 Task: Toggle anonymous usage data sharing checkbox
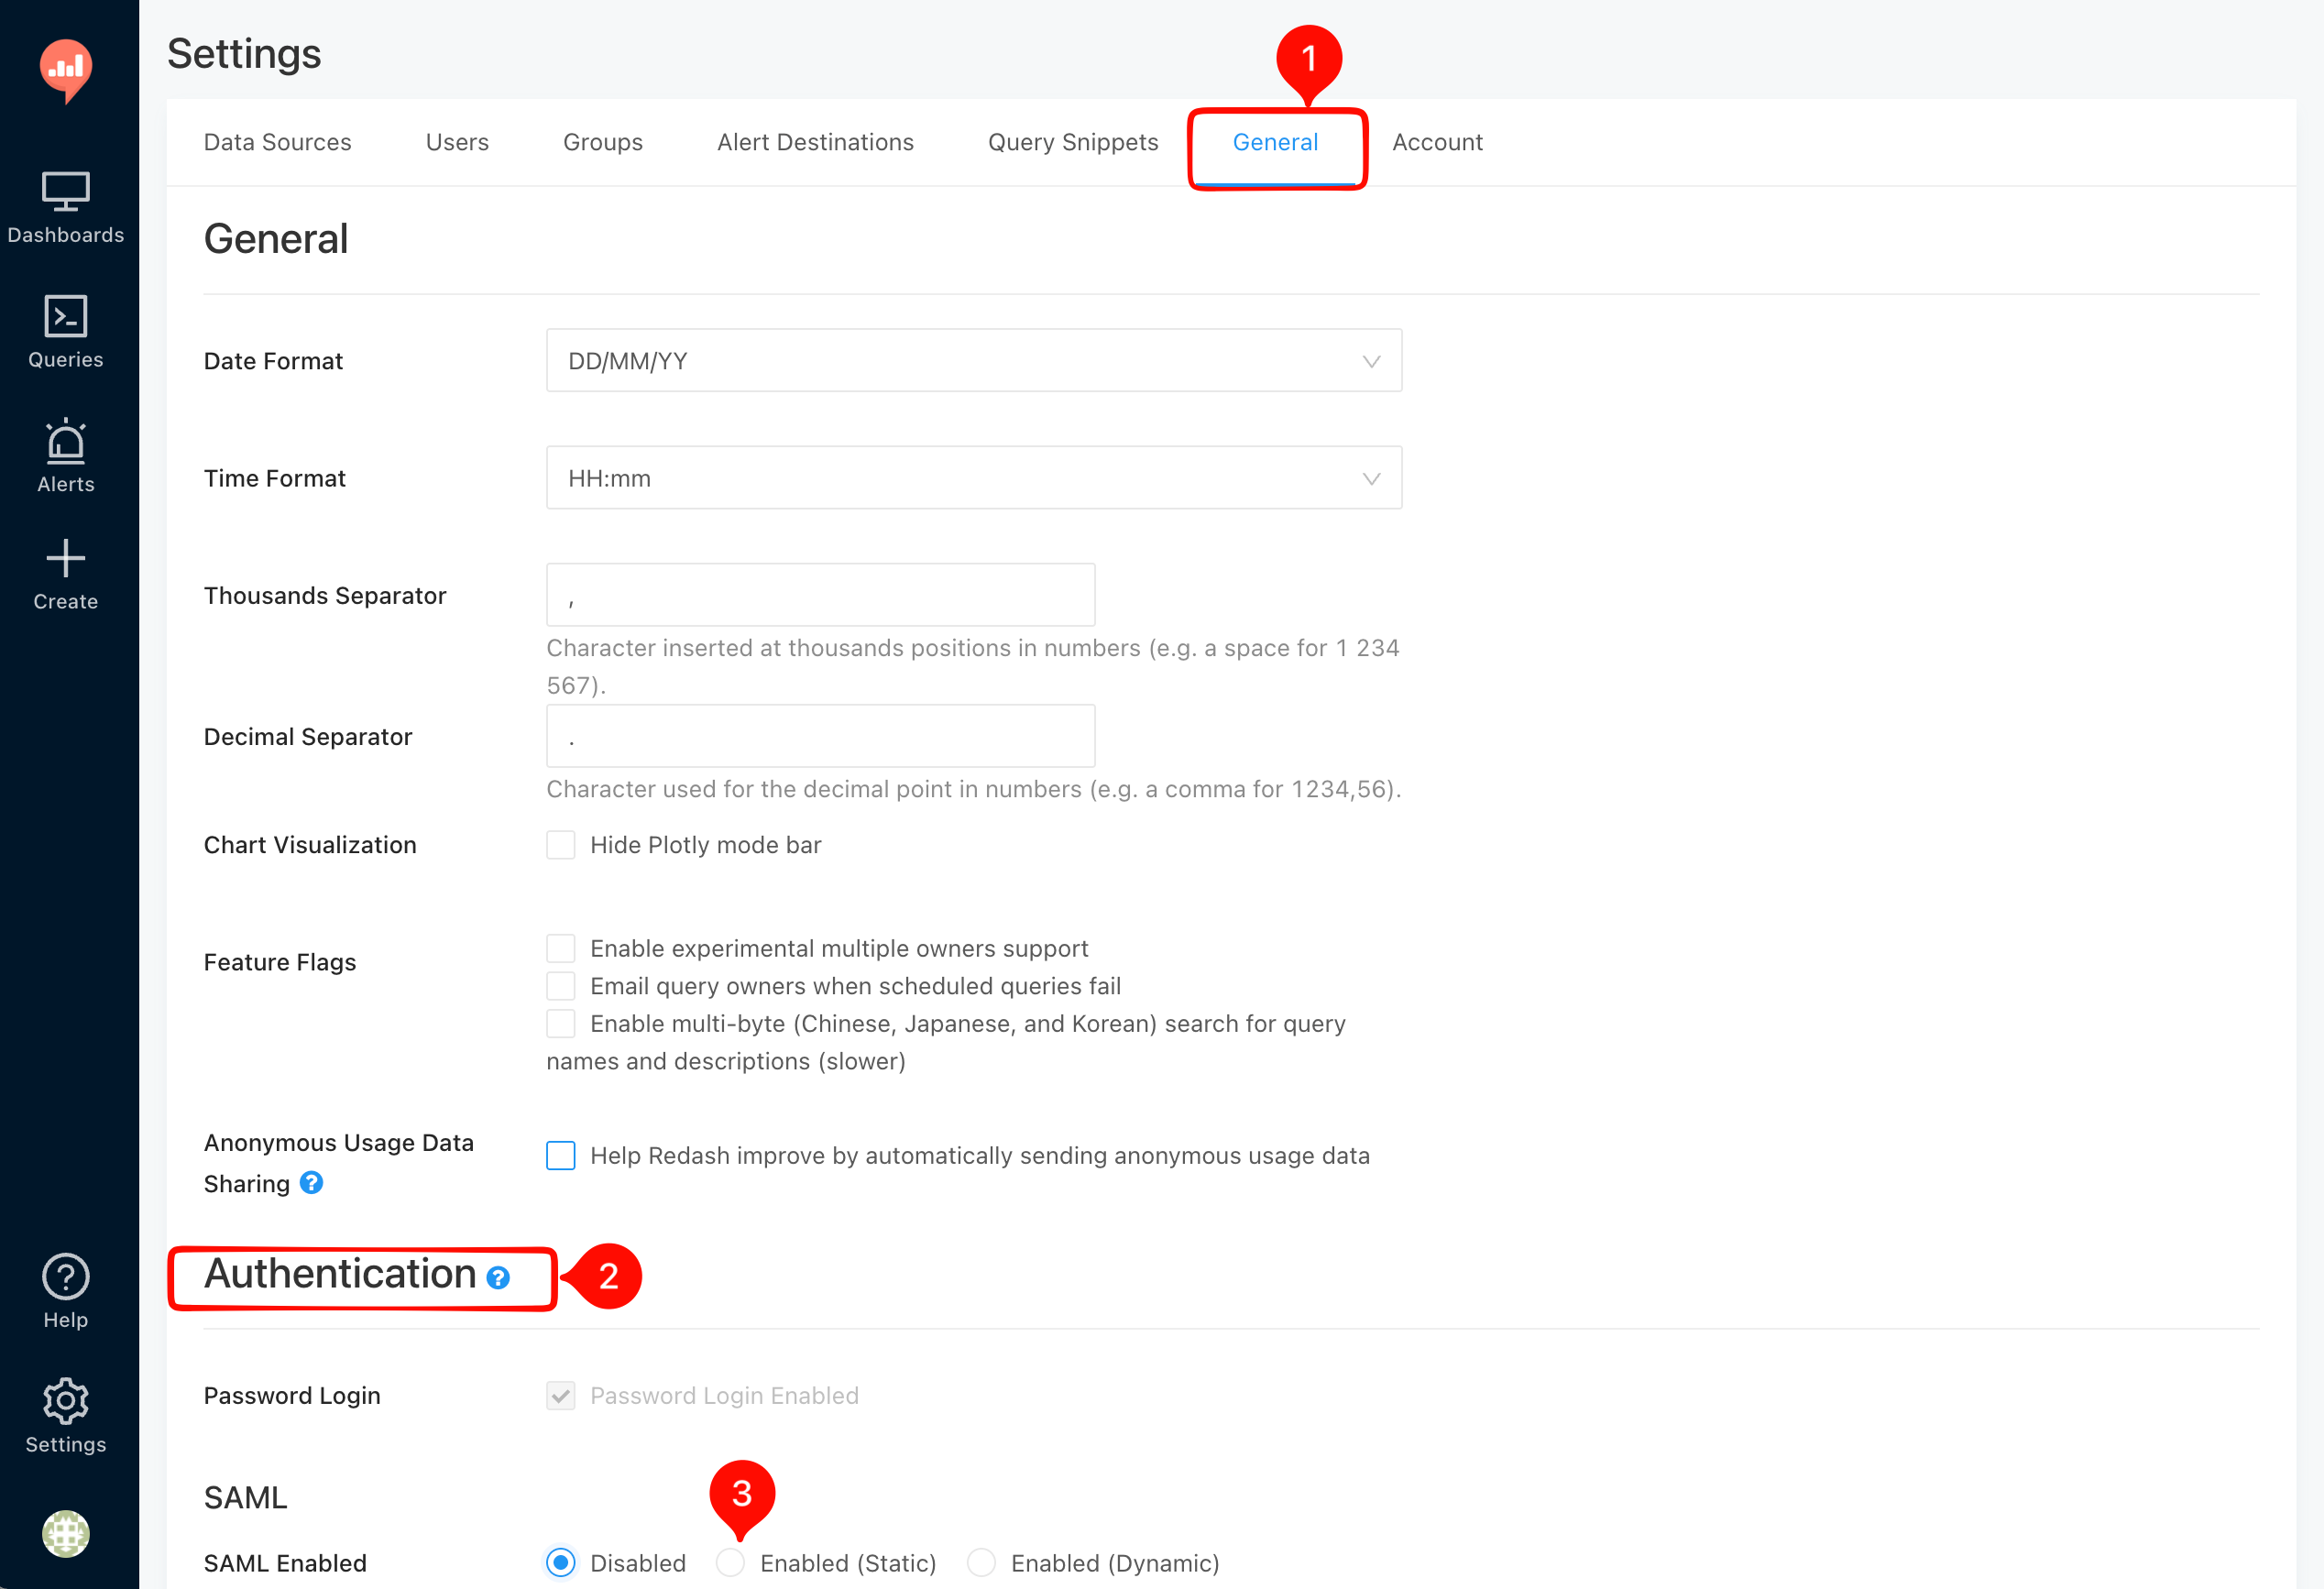click(x=561, y=1156)
